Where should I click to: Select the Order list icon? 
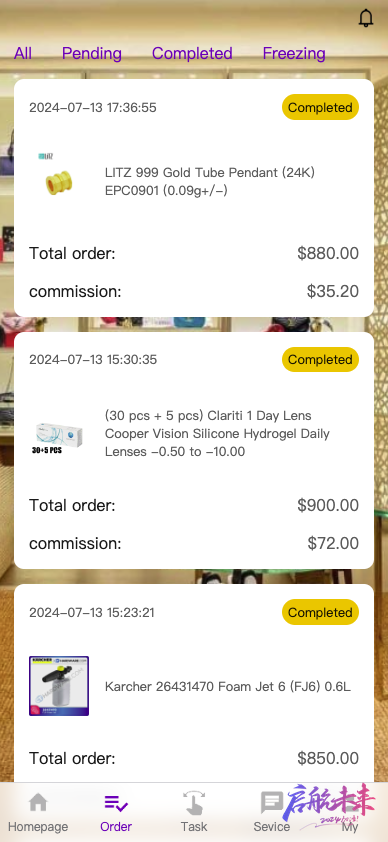[116, 803]
